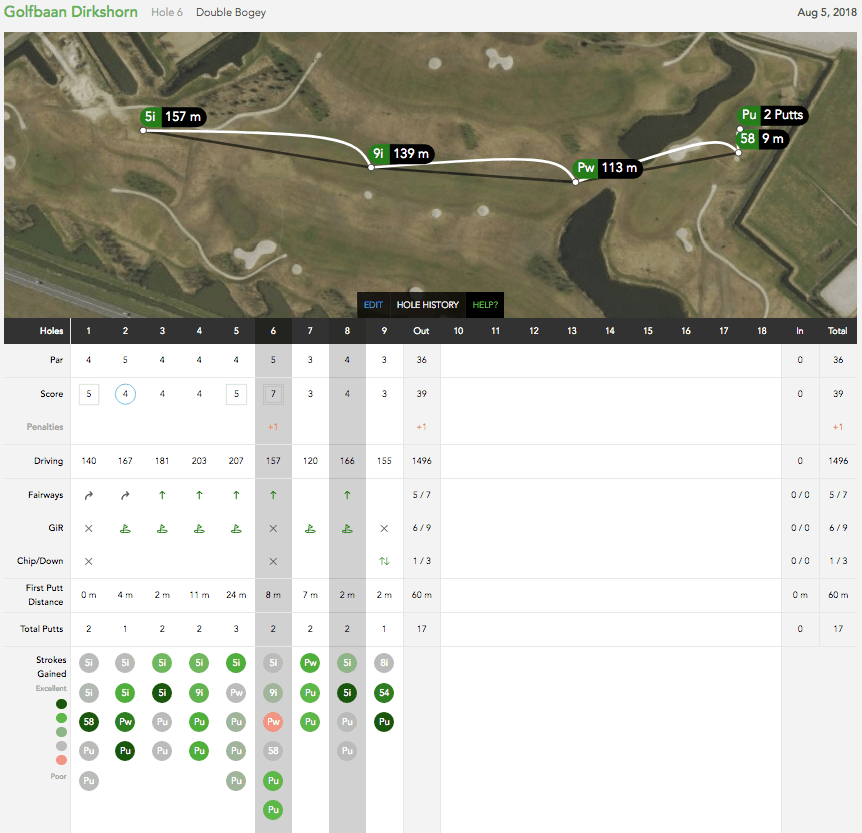Screen dimensions: 862x833
Task: Click hole 5 gray Pw circle
Action: (x=236, y=693)
